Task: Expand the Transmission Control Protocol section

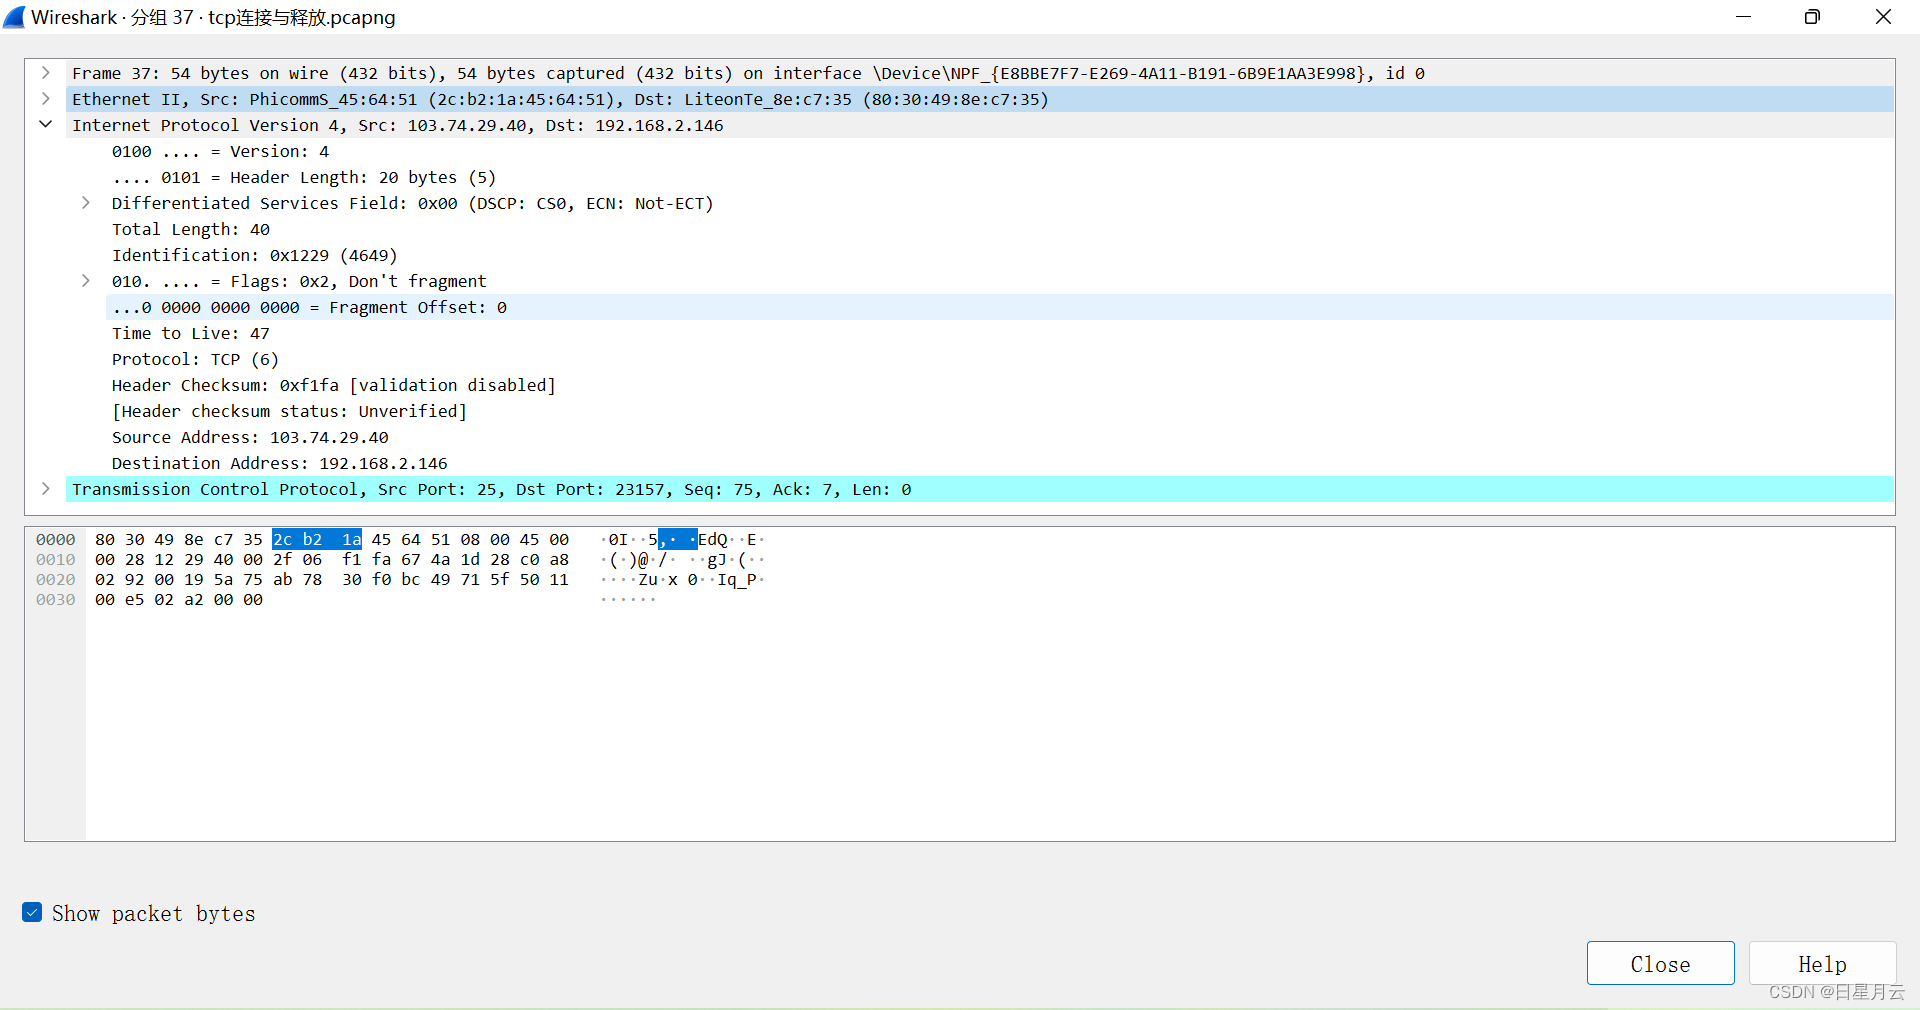Action: coord(46,489)
